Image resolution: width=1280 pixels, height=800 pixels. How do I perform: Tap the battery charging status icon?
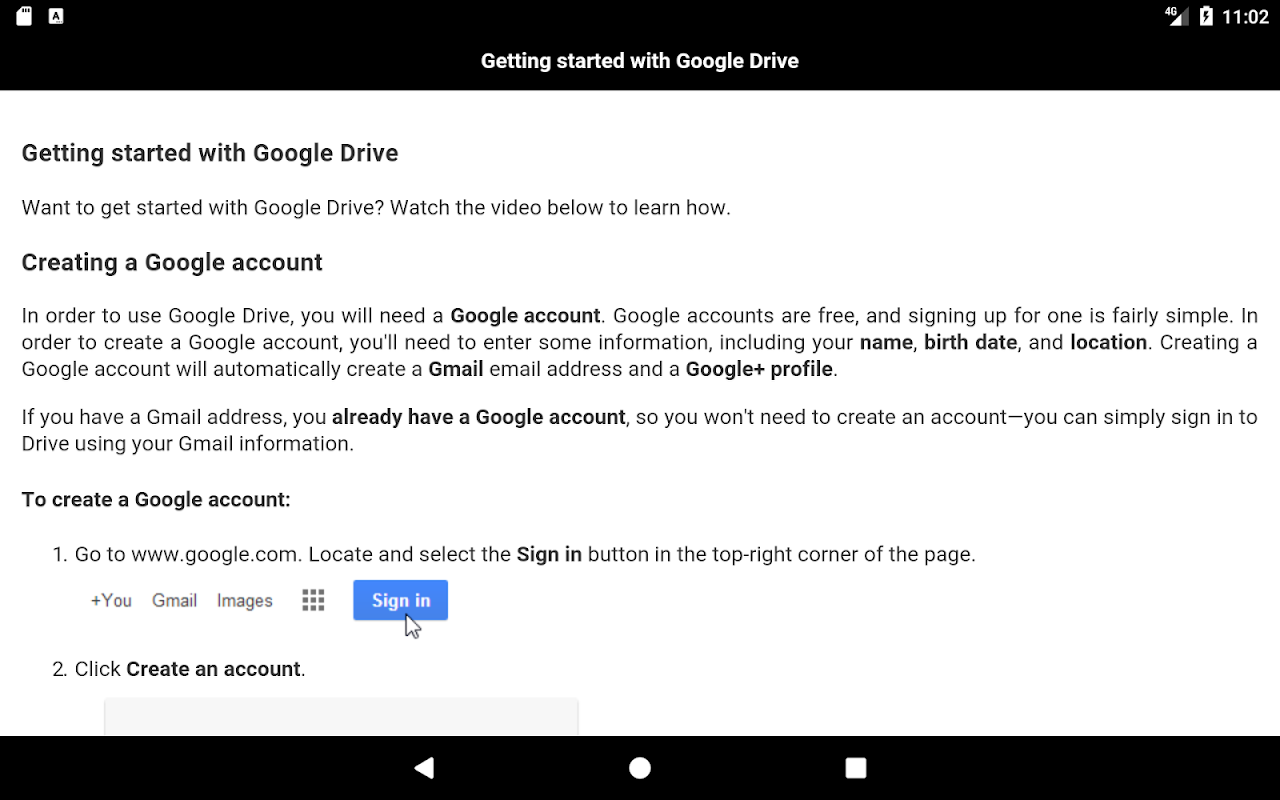pyautogui.click(x=1206, y=16)
